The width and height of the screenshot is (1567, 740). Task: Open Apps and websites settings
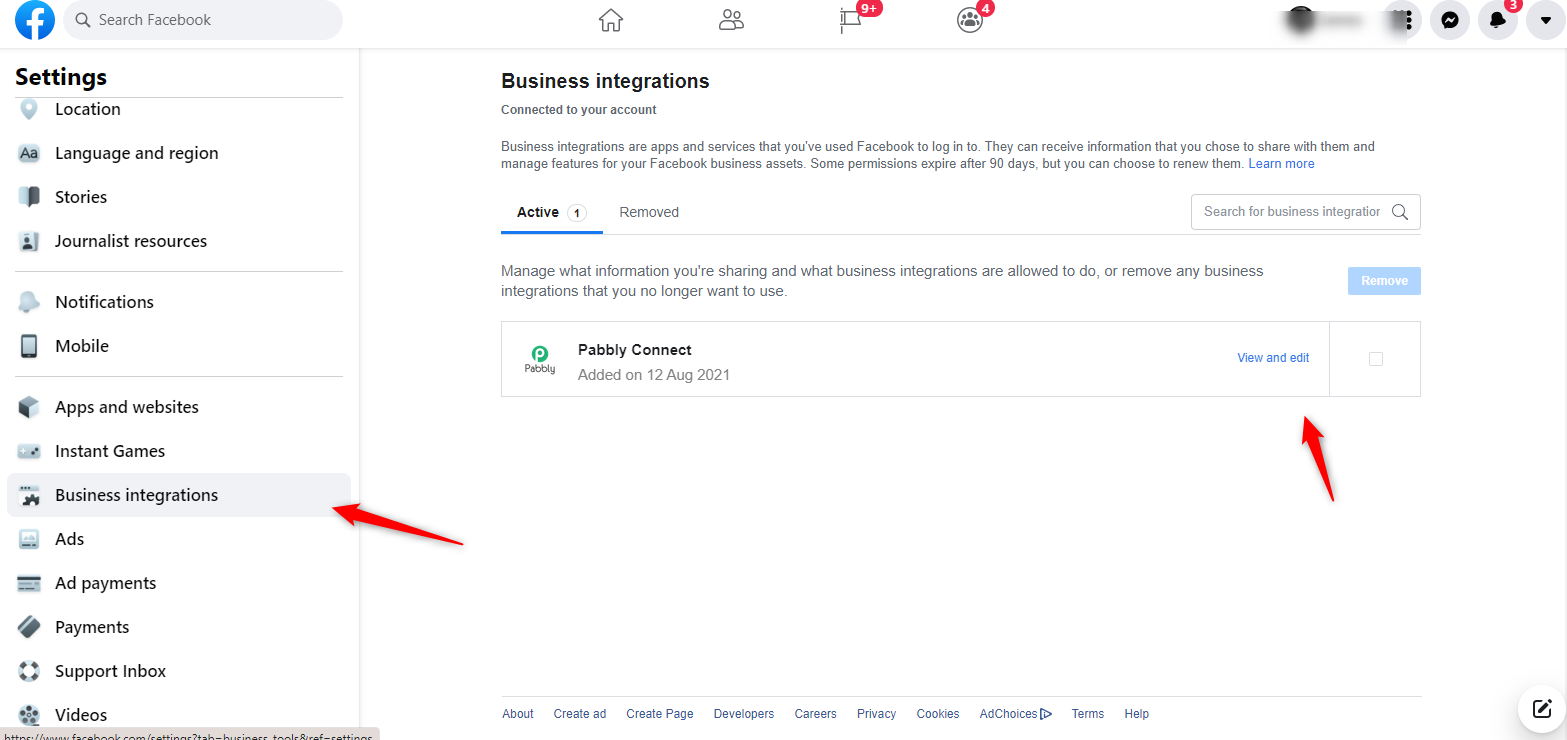click(127, 407)
